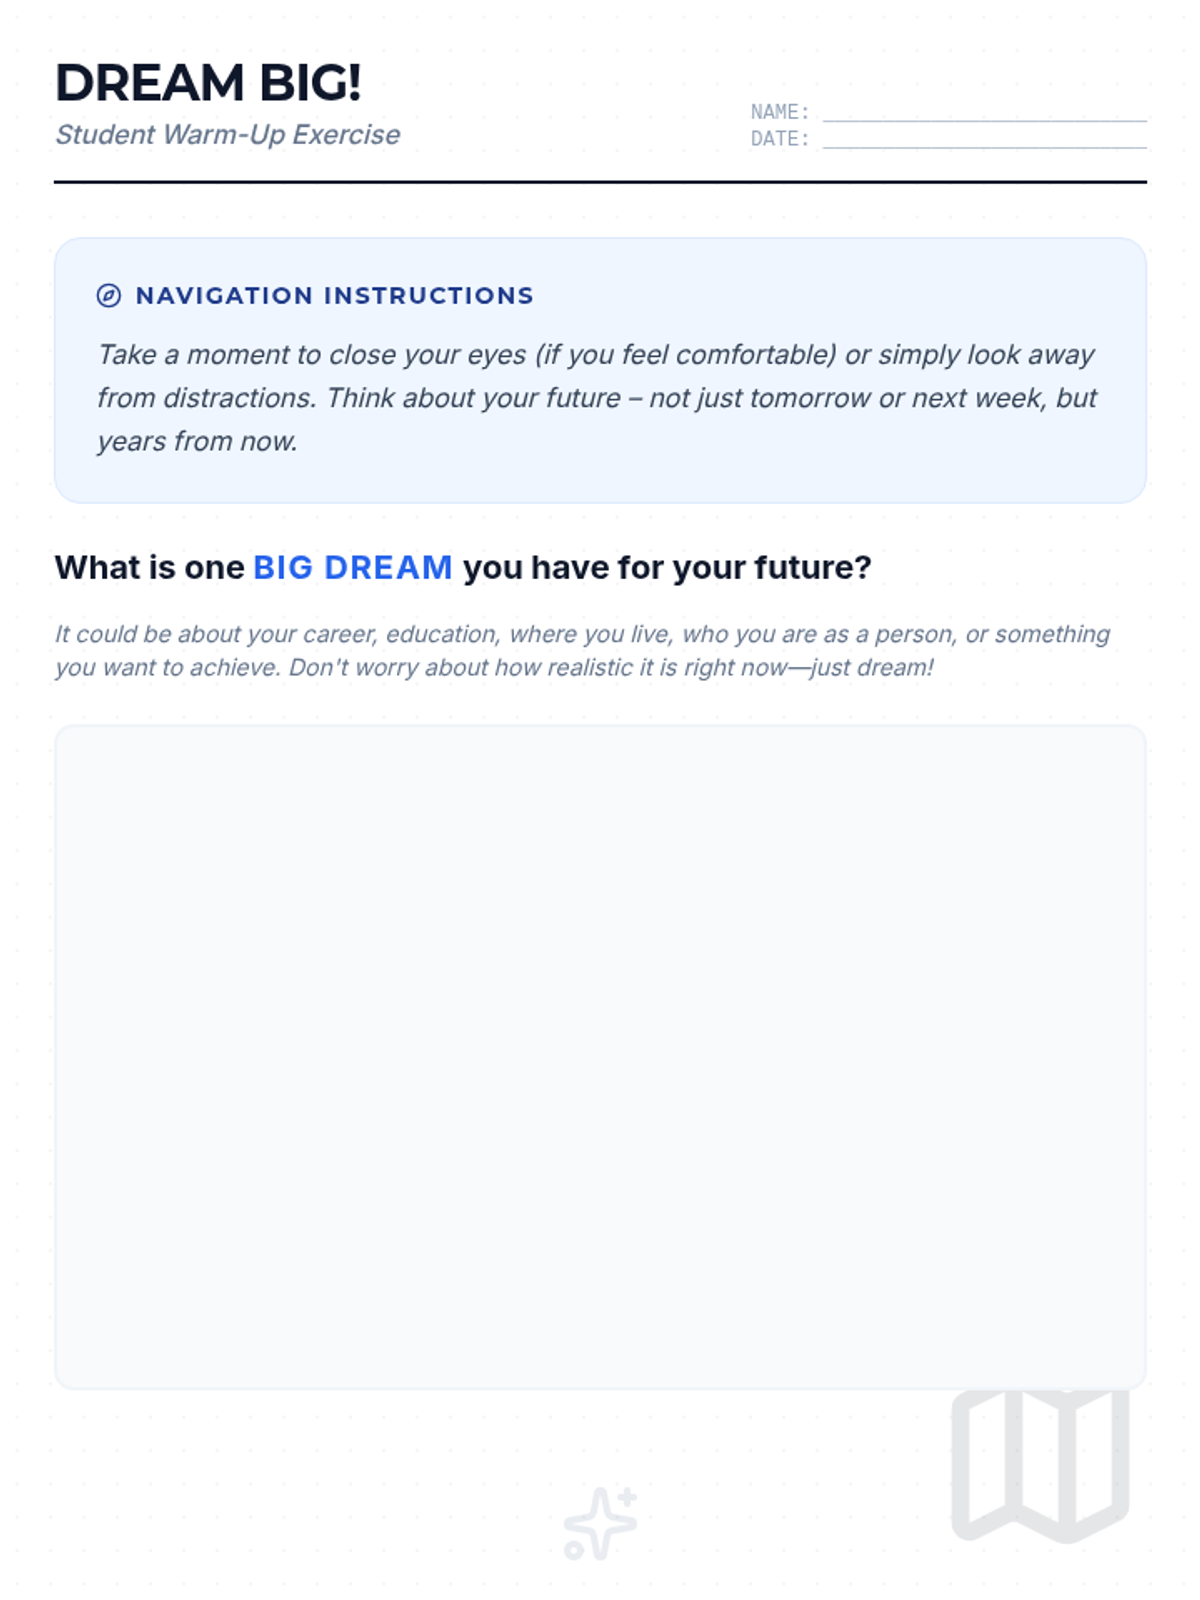The width and height of the screenshot is (1200, 1600).
Task: Click the 'What is one' question heading
Action: [x=149, y=568]
